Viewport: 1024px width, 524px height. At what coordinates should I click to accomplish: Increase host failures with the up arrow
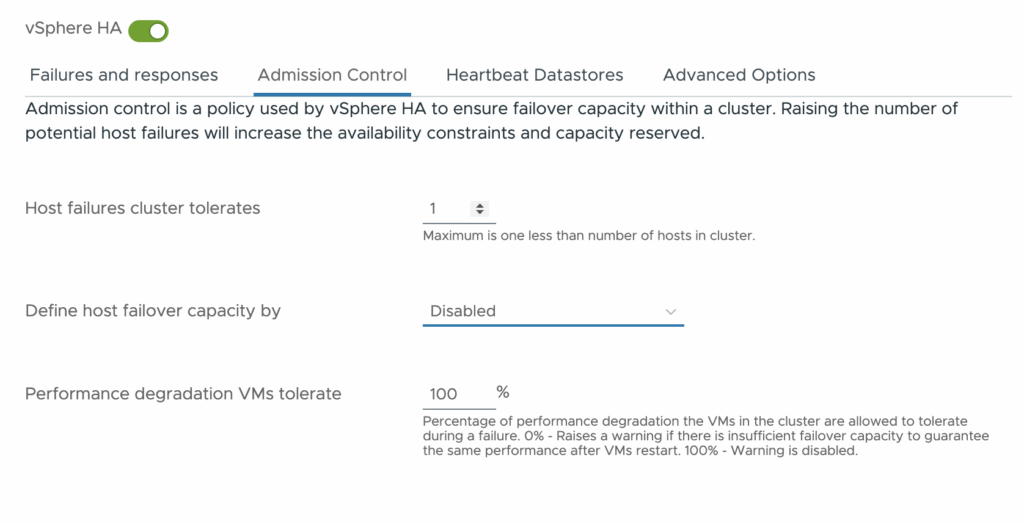(x=480, y=205)
